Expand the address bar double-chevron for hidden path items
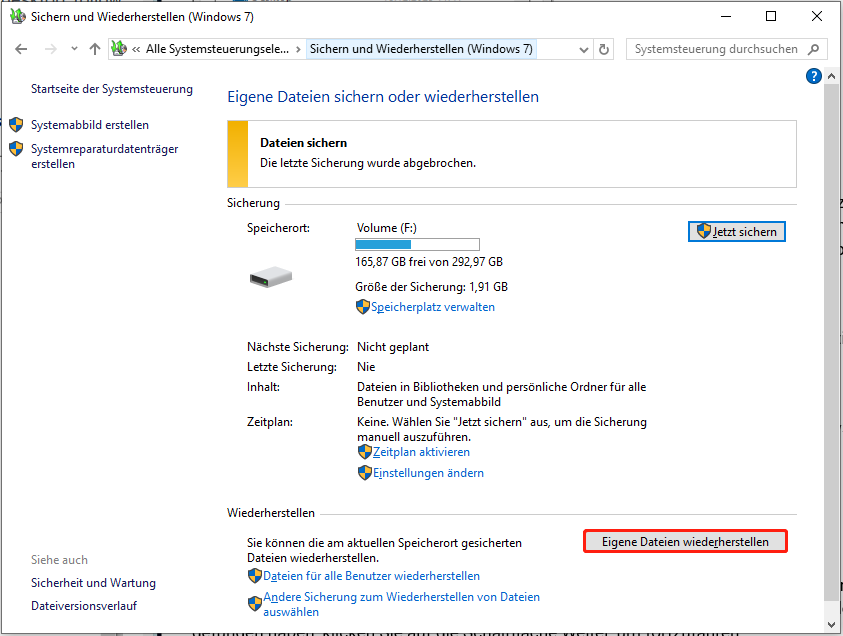Screen dimensions: 843x636 pyautogui.click(x=136, y=49)
